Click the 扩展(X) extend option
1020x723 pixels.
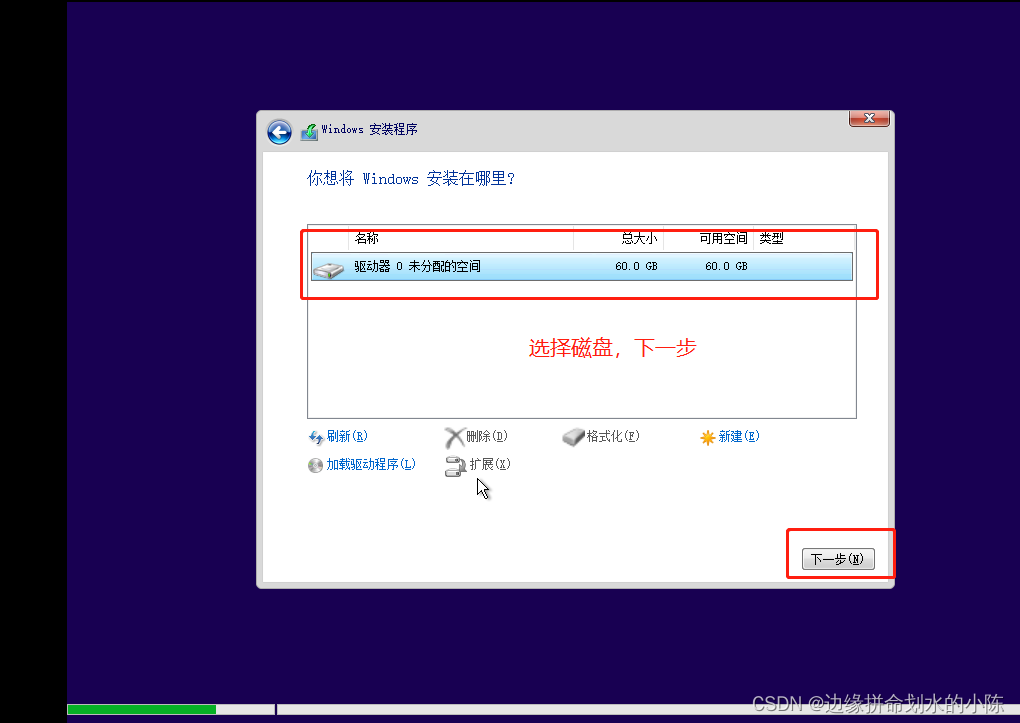pyautogui.click(x=490, y=464)
